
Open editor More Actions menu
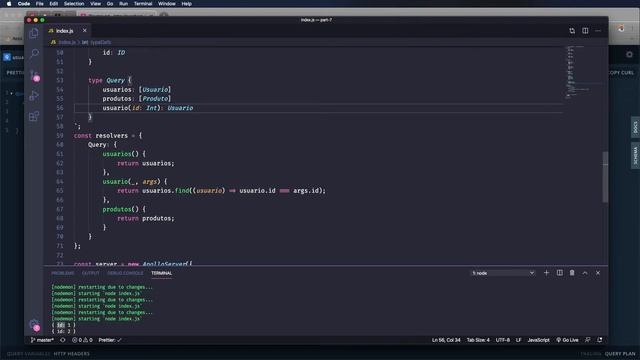point(598,31)
